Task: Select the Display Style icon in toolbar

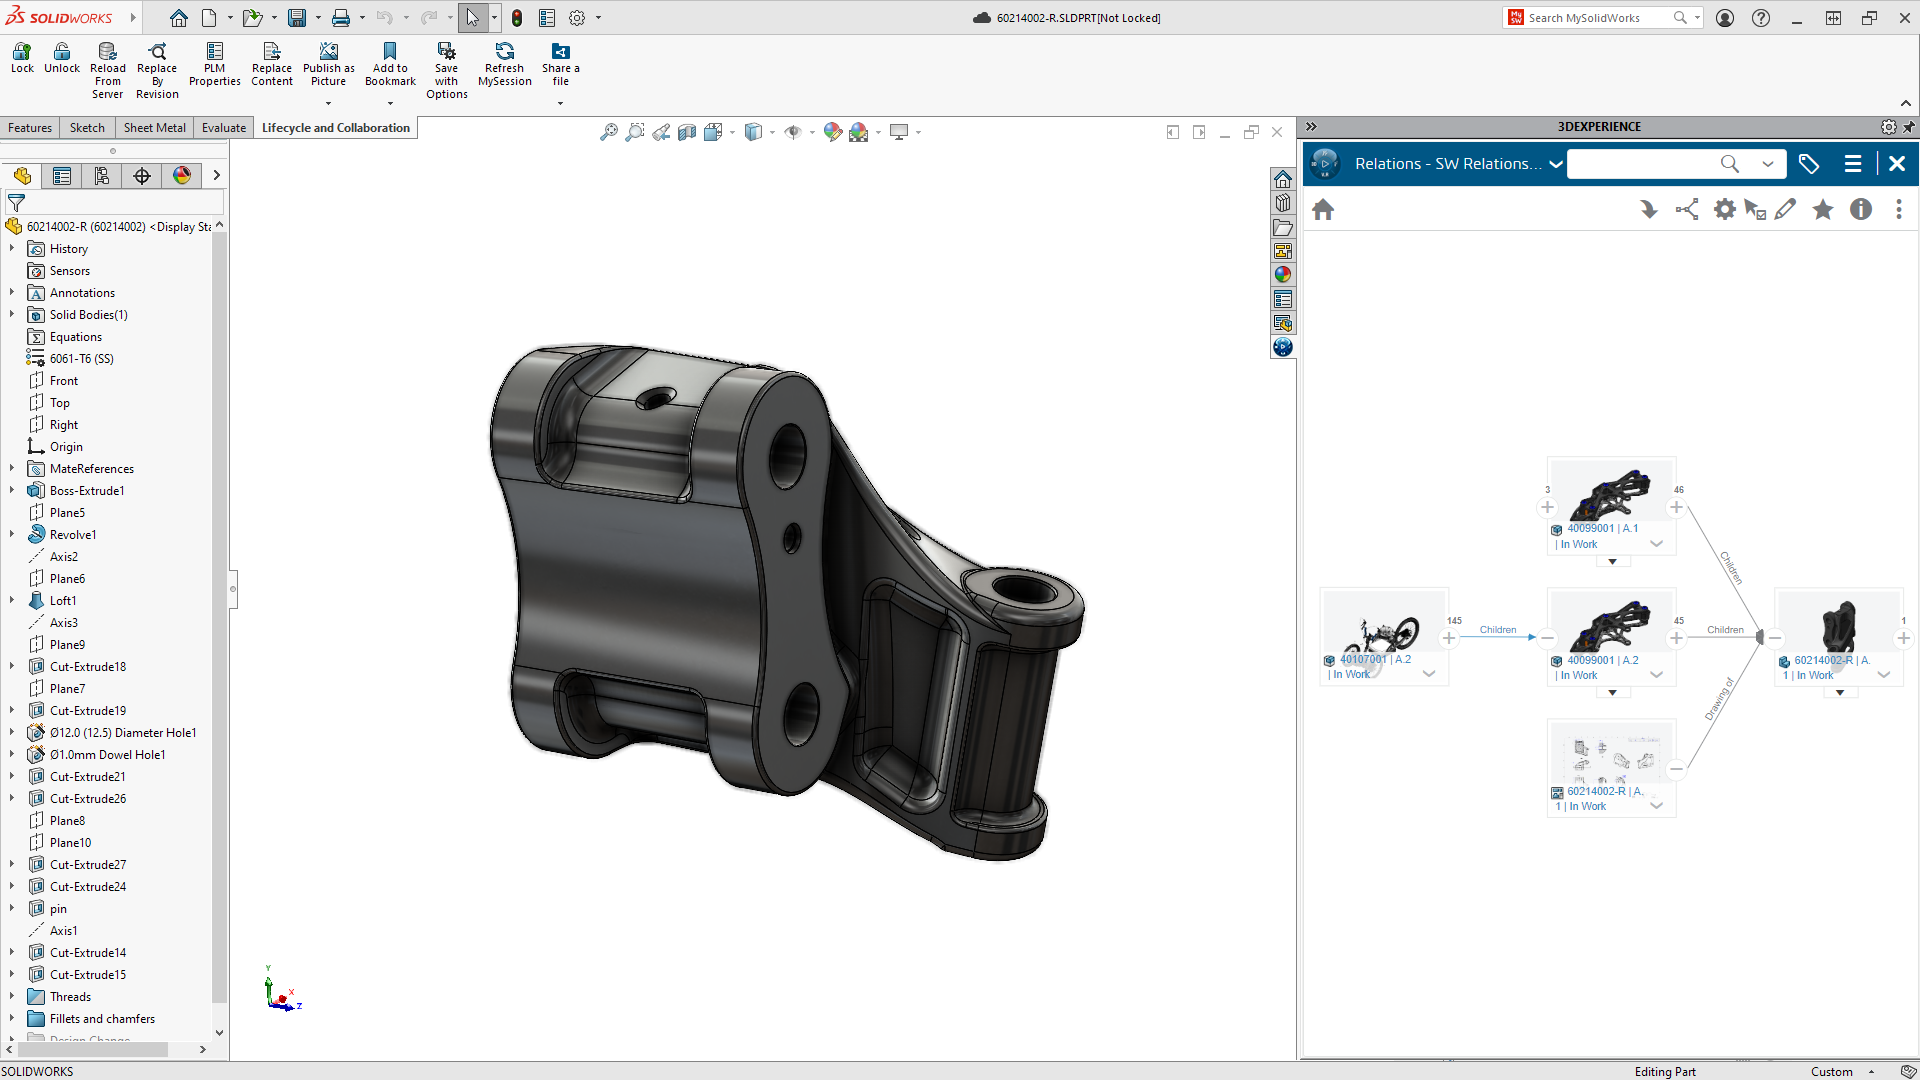Action: [753, 131]
